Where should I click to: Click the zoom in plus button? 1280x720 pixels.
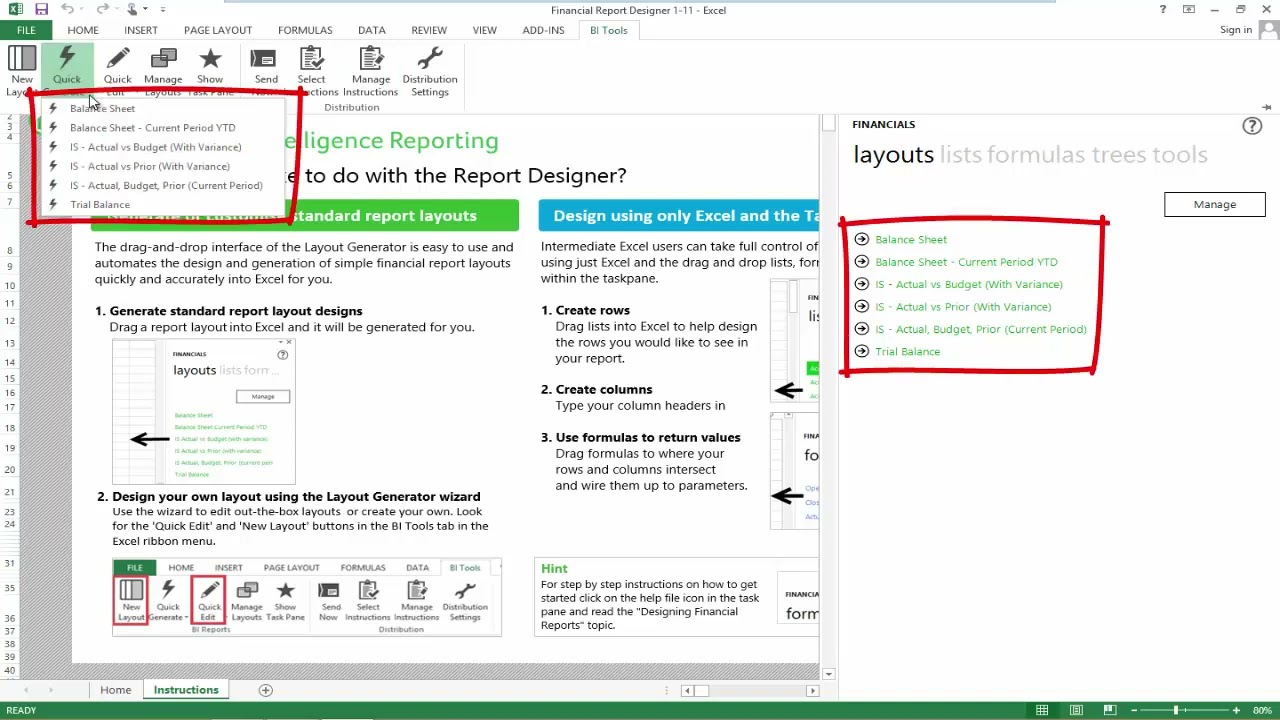click(1236, 710)
